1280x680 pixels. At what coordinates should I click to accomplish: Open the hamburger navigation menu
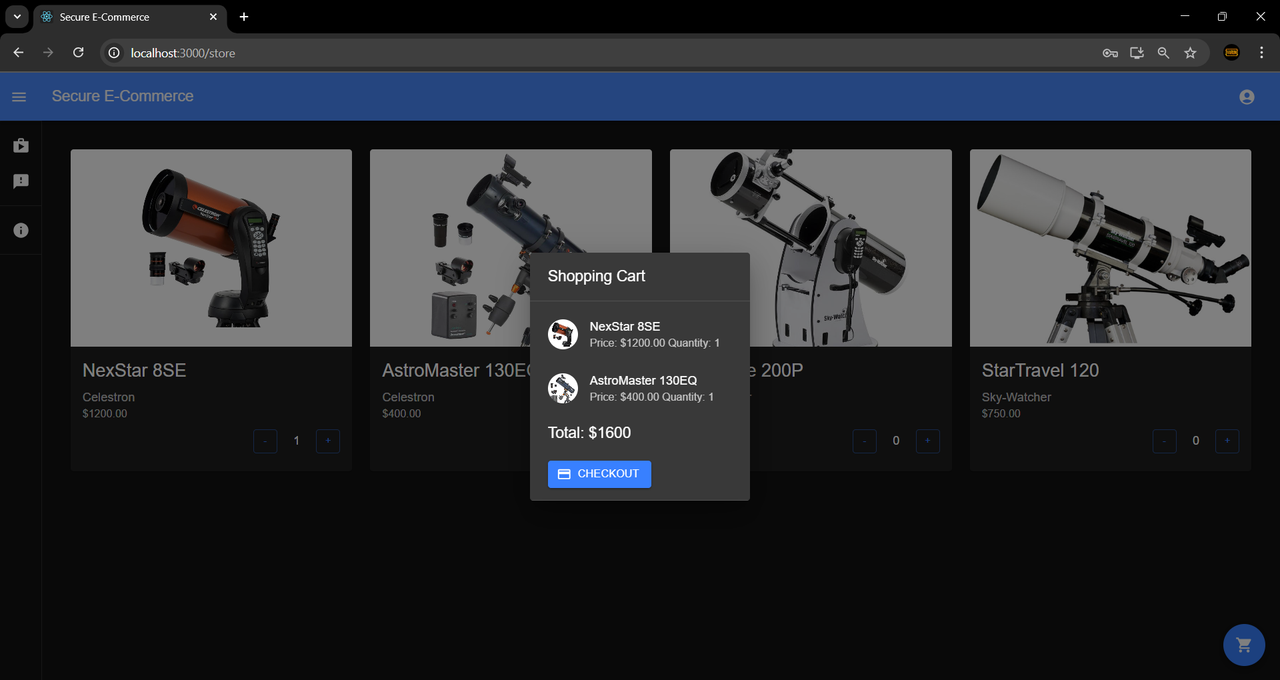[19, 97]
